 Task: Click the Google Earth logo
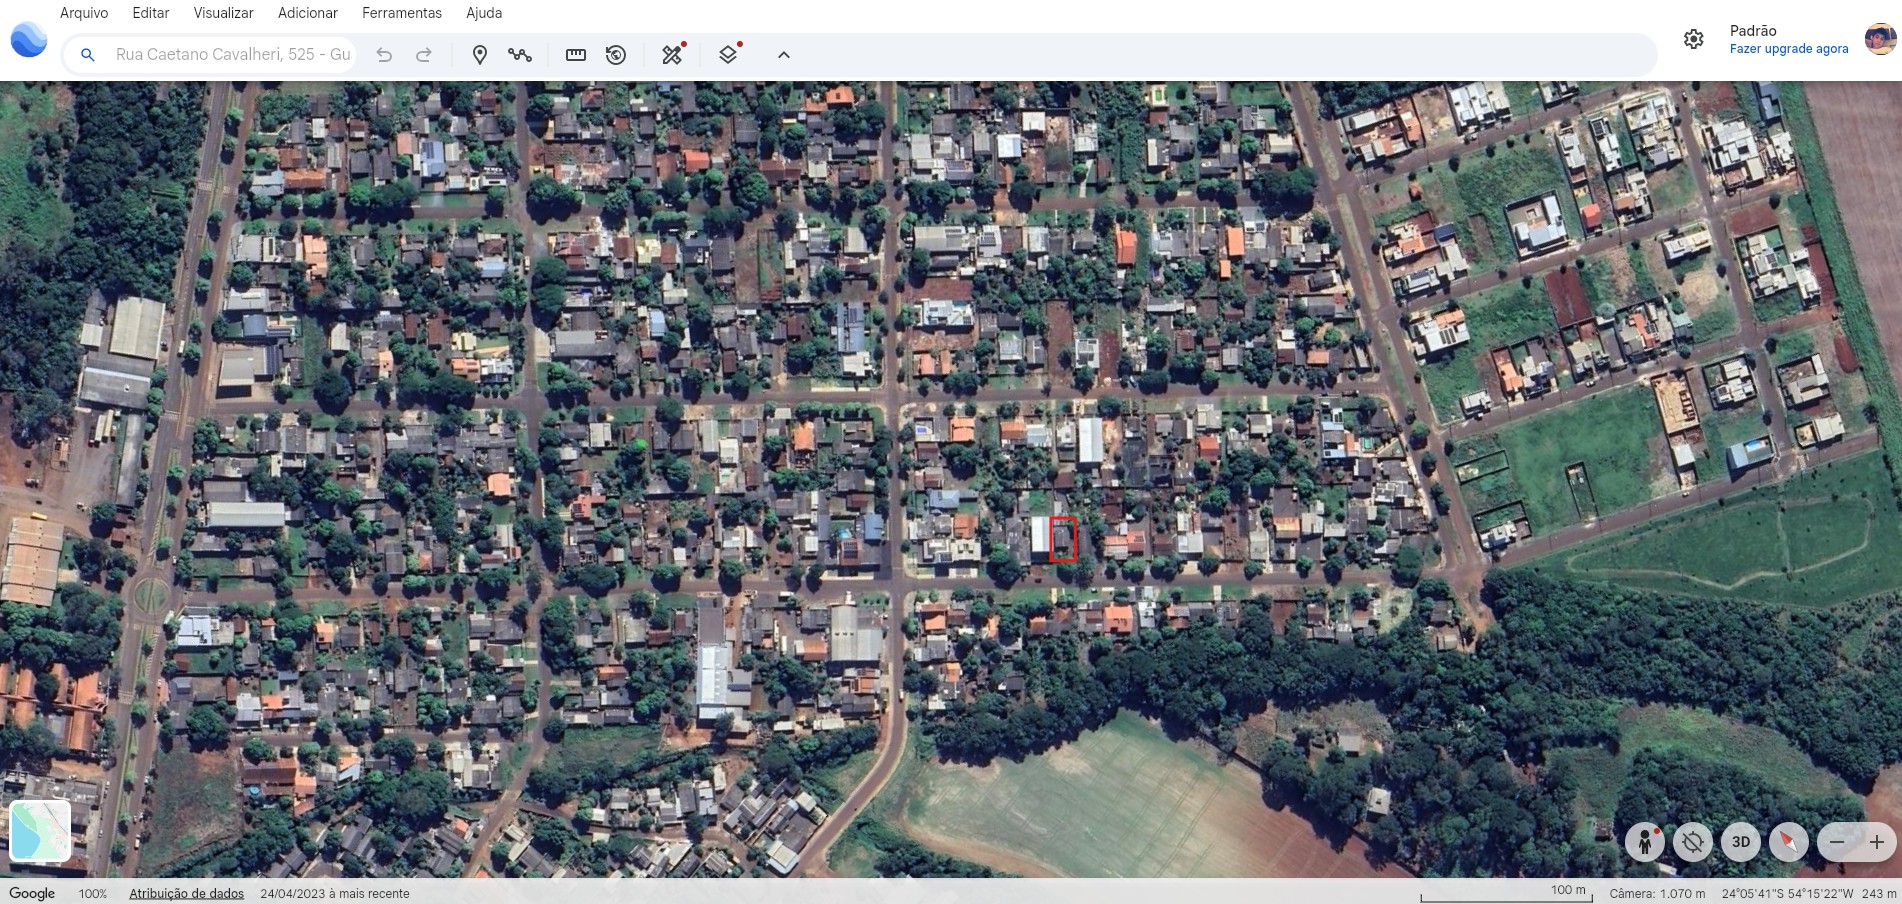coord(29,40)
